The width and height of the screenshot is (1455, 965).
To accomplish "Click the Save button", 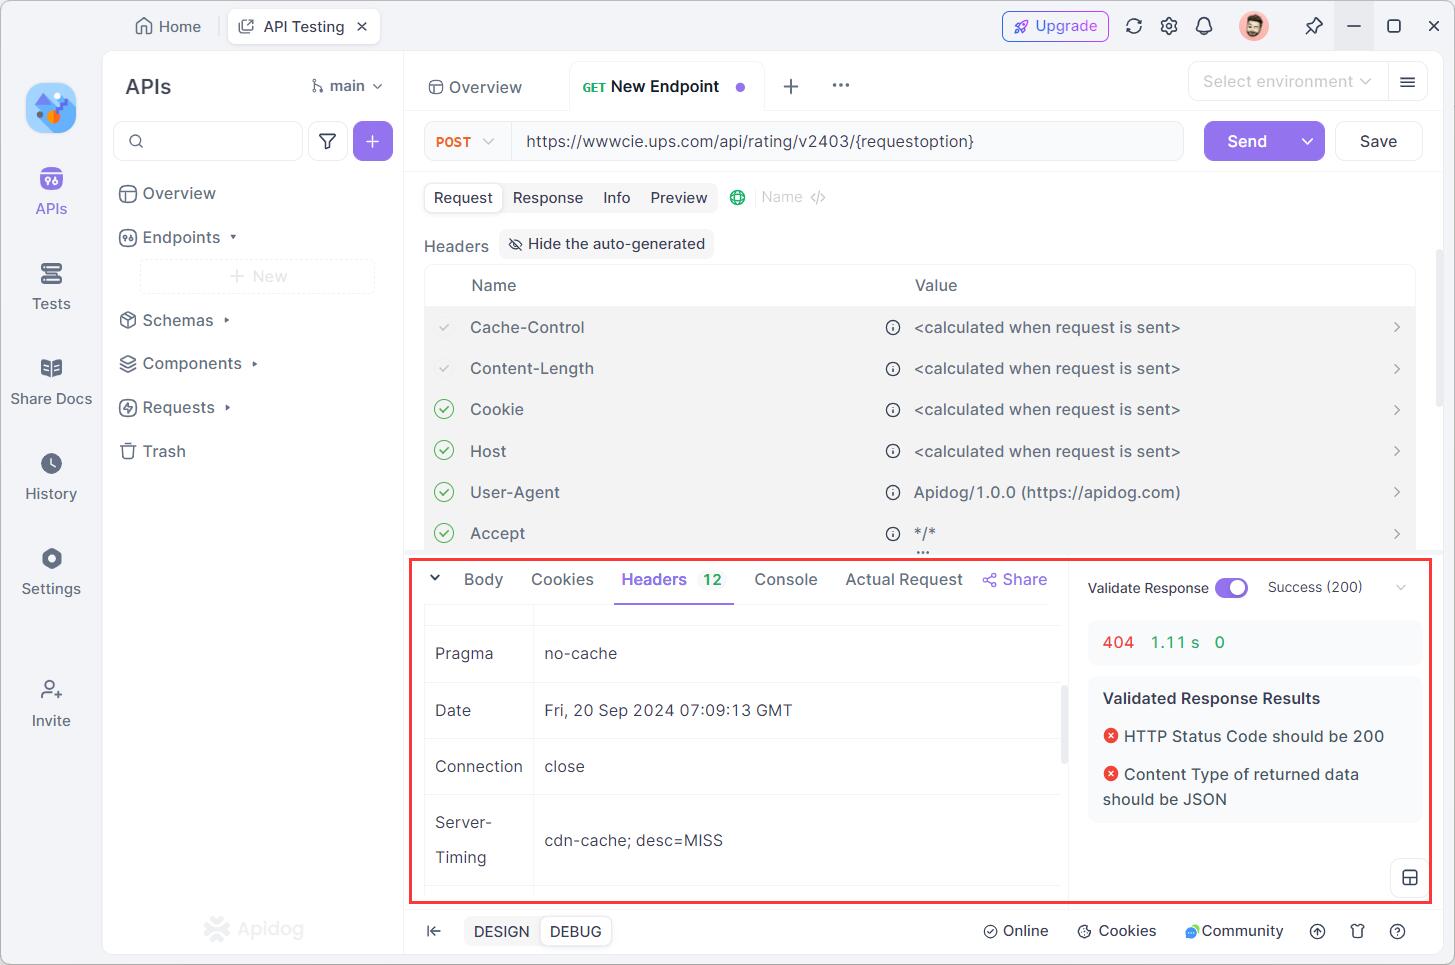I will [1378, 141].
